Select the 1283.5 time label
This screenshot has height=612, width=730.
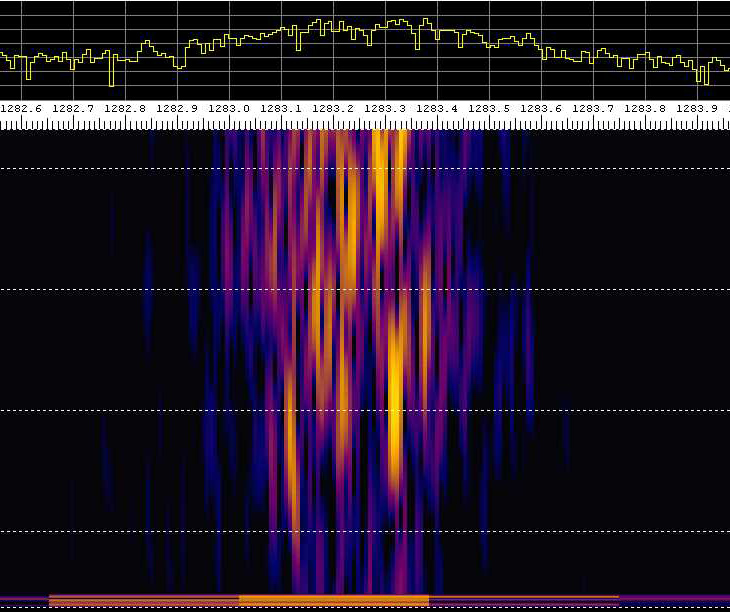click(x=489, y=109)
